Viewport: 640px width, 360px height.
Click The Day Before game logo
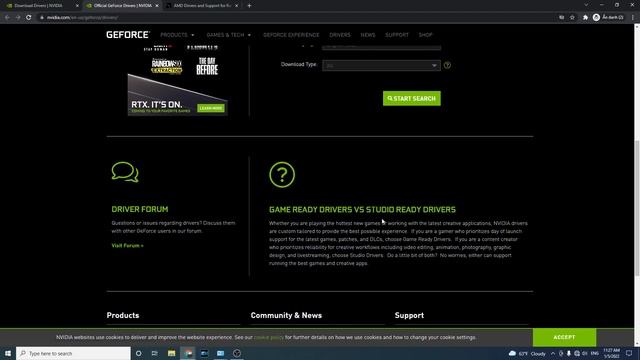[x=207, y=66]
